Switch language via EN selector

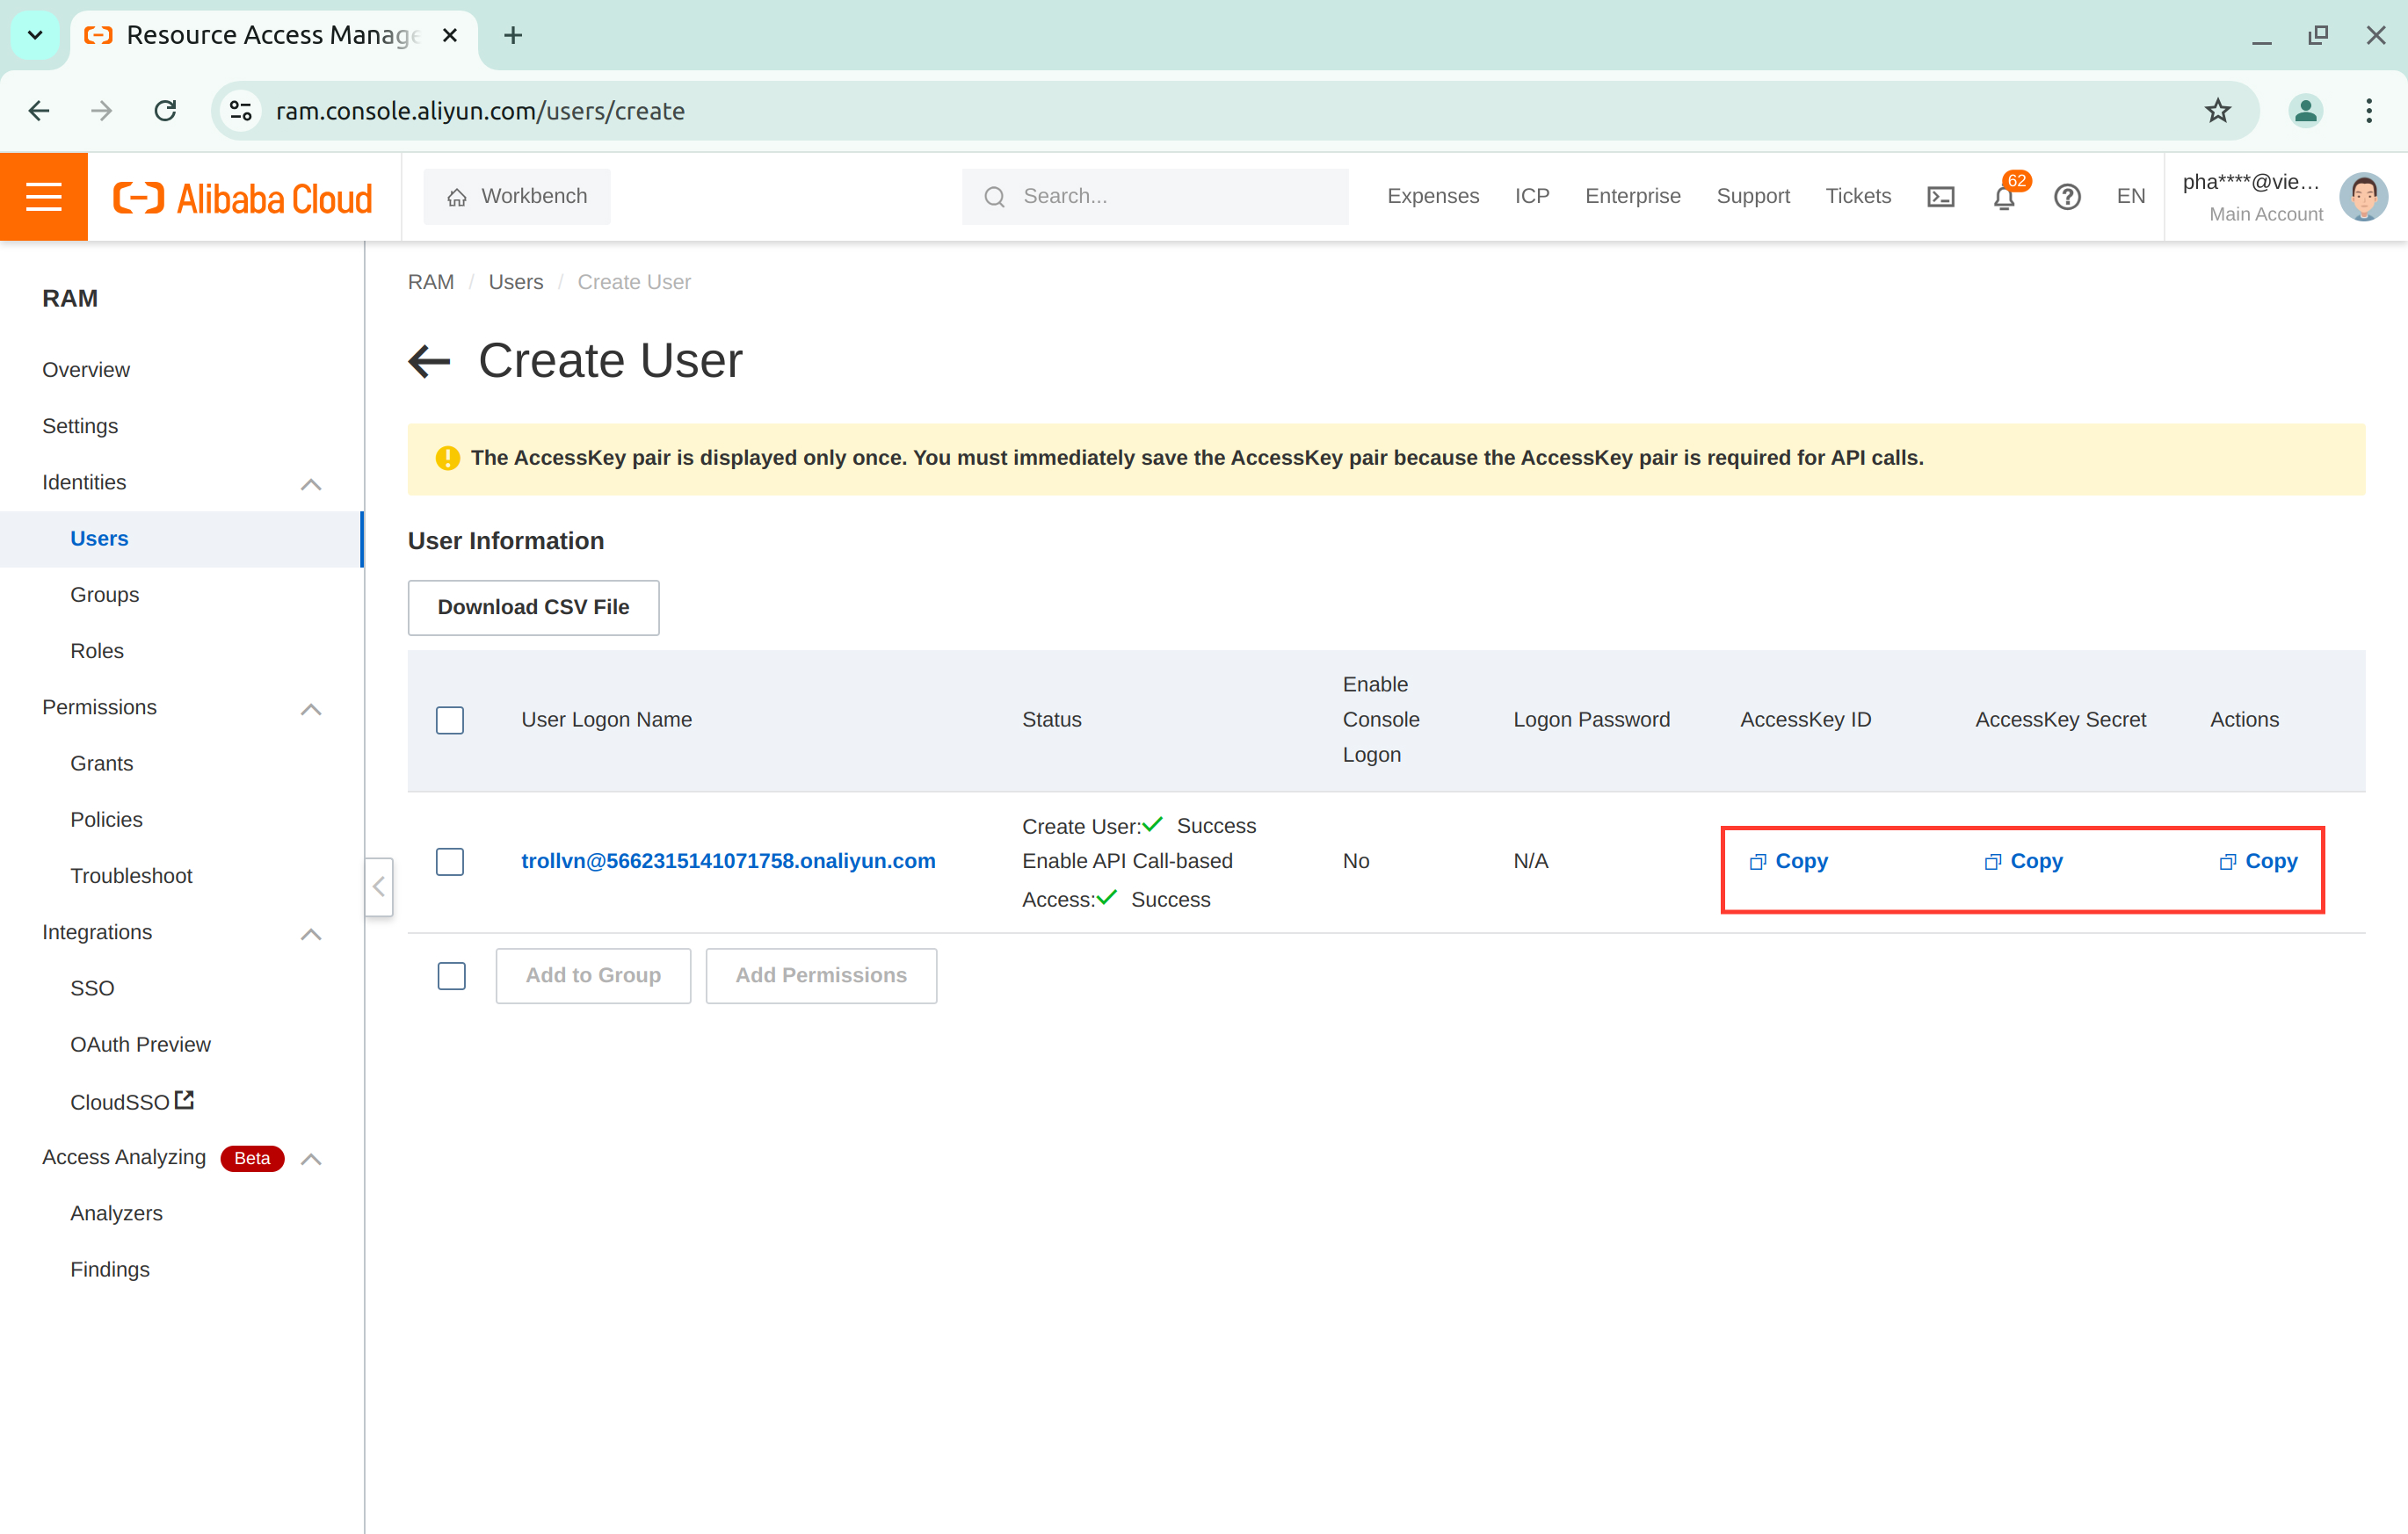coord(2130,197)
